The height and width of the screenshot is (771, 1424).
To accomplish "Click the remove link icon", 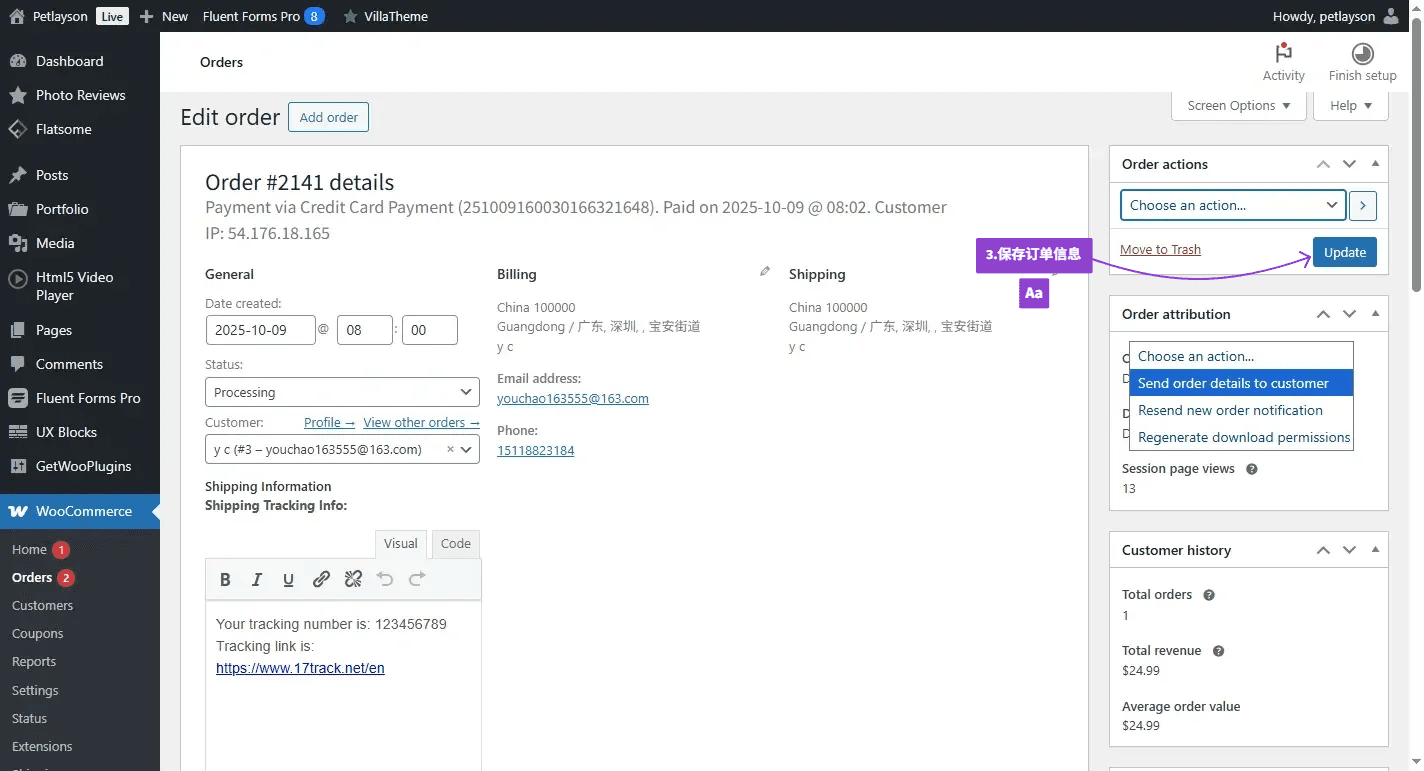I will coord(353,579).
